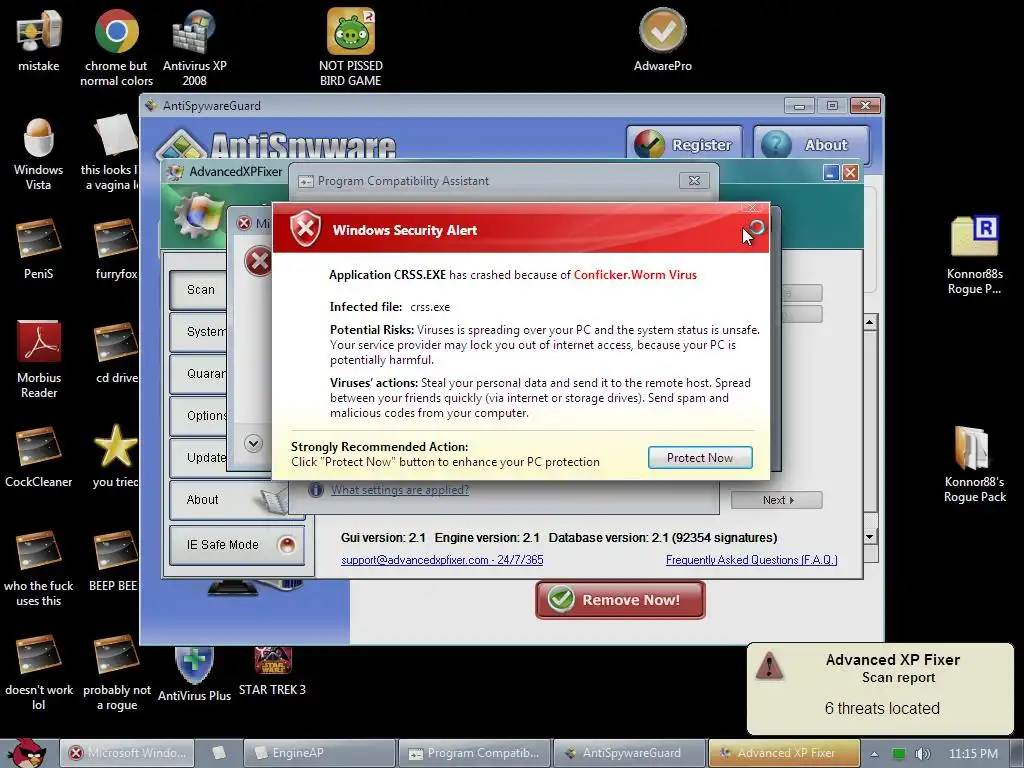This screenshot has width=1024, height=768.
Task: Show hidden tray icons arrow
Action: [874, 754]
